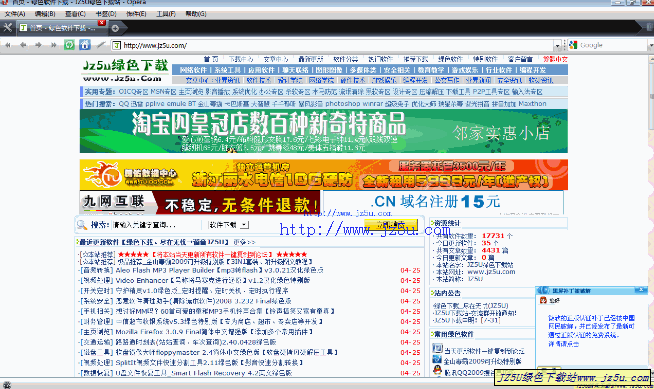Image resolution: width=654 pixels, height=389 pixels.
Task: Click the 九网互联 banner ad
Action: coord(200,203)
